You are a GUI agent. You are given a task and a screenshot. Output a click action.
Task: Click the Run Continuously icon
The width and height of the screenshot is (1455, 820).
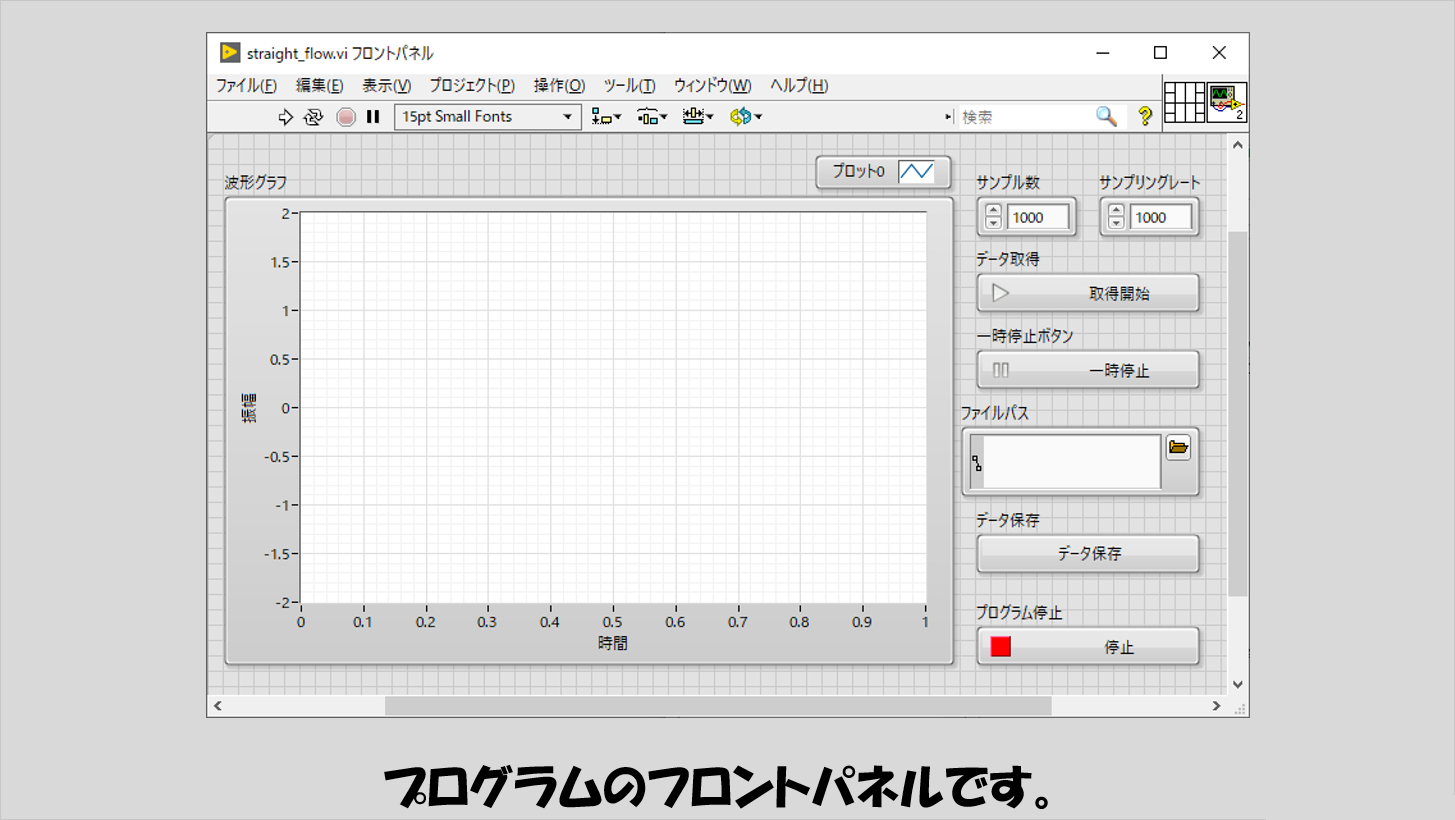click(314, 117)
